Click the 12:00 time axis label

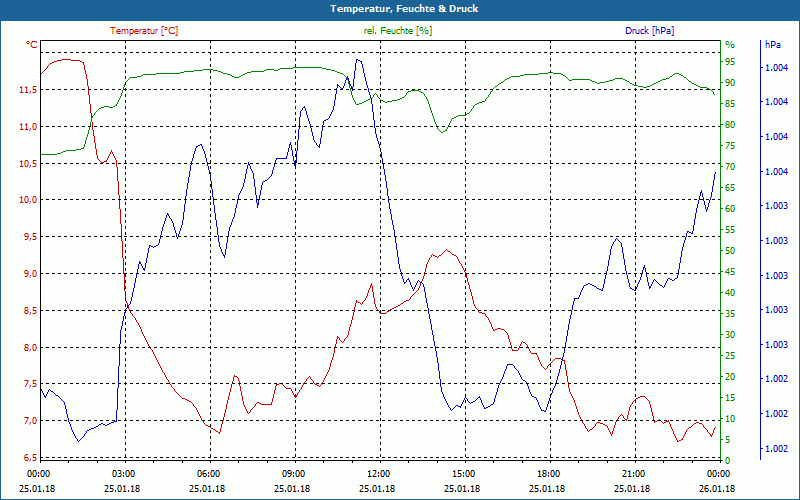[x=378, y=473]
